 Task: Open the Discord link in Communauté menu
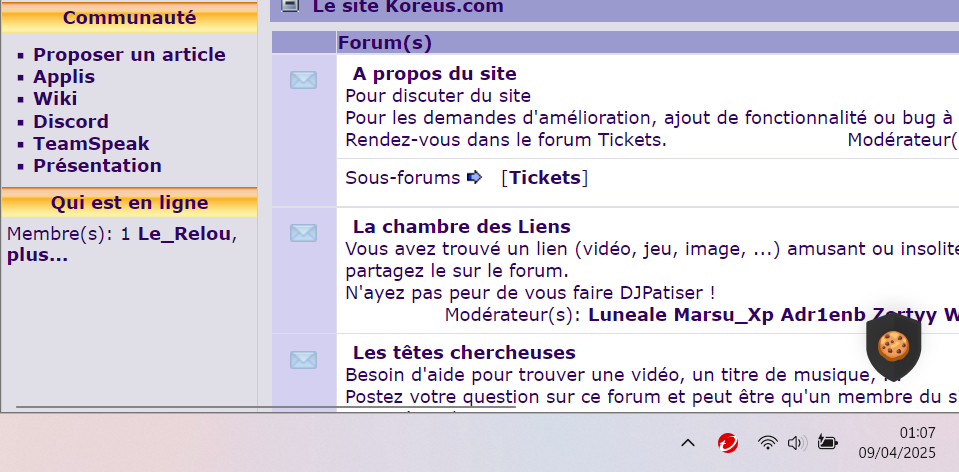pyautogui.click(x=71, y=122)
